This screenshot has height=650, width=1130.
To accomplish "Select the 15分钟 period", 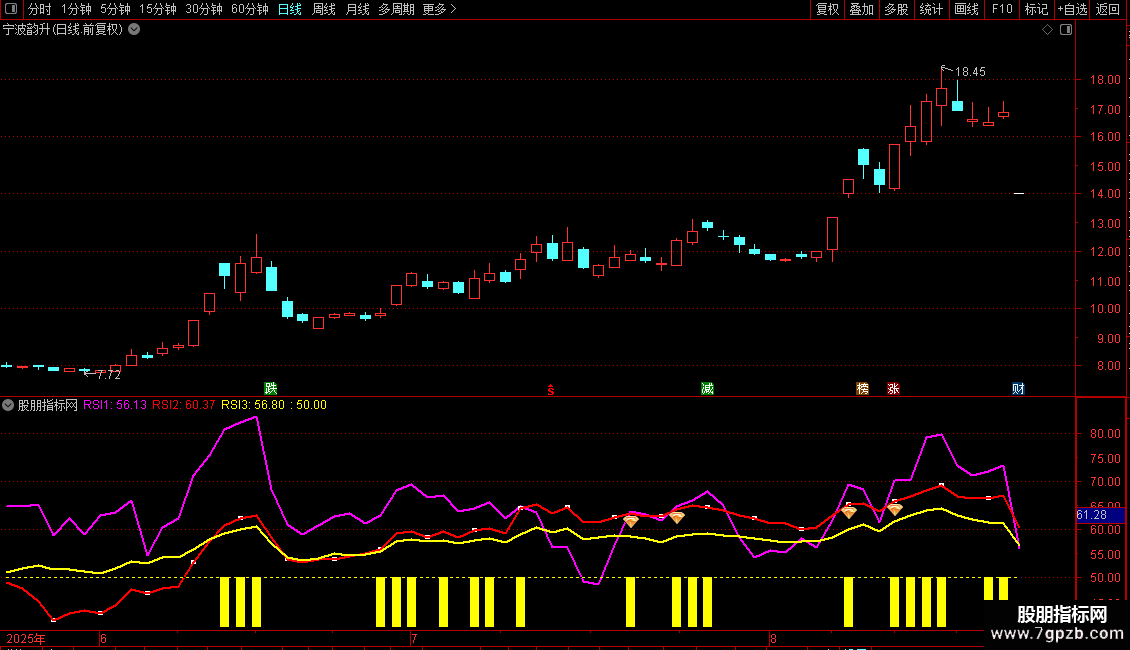I will click(158, 9).
